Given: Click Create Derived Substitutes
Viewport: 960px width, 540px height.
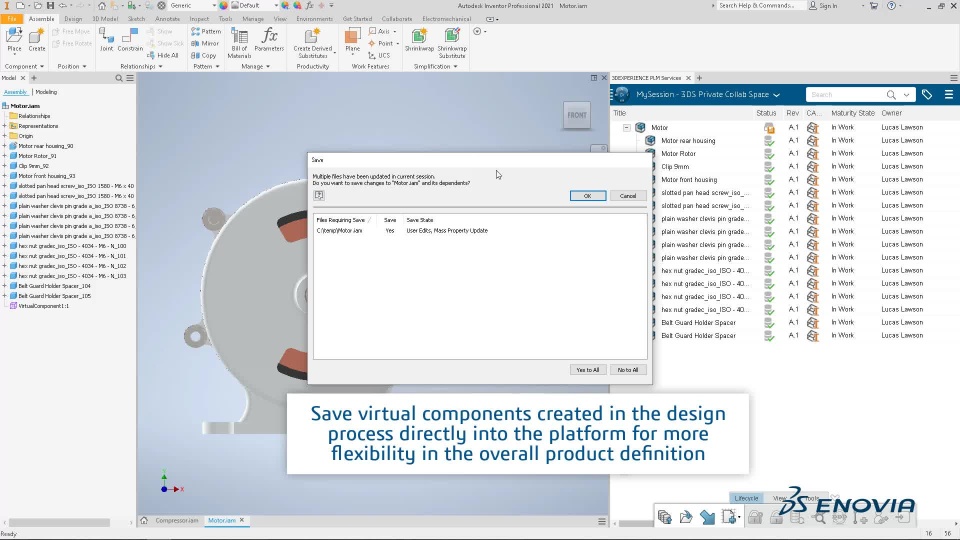Looking at the screenshot, I should pos(313,43).
